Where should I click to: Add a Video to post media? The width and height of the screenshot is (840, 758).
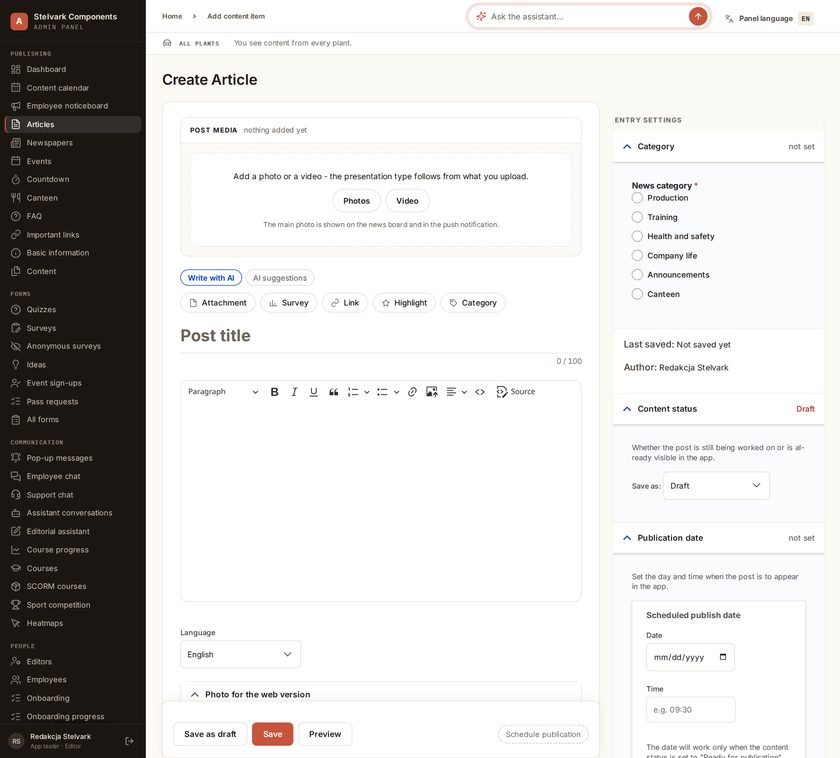(x=407, y=201)
